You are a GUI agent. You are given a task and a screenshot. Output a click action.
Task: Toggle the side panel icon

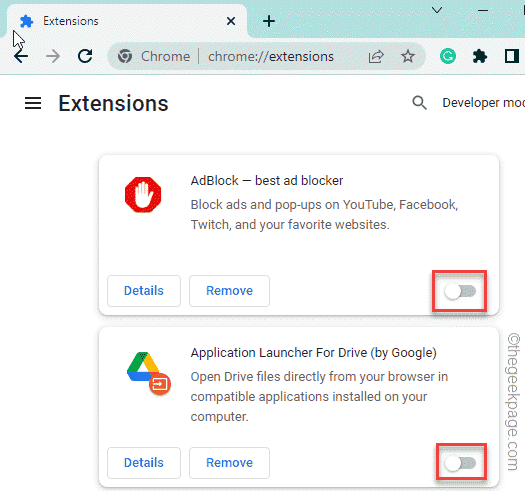pyautogui.click(x=512, y=56)
